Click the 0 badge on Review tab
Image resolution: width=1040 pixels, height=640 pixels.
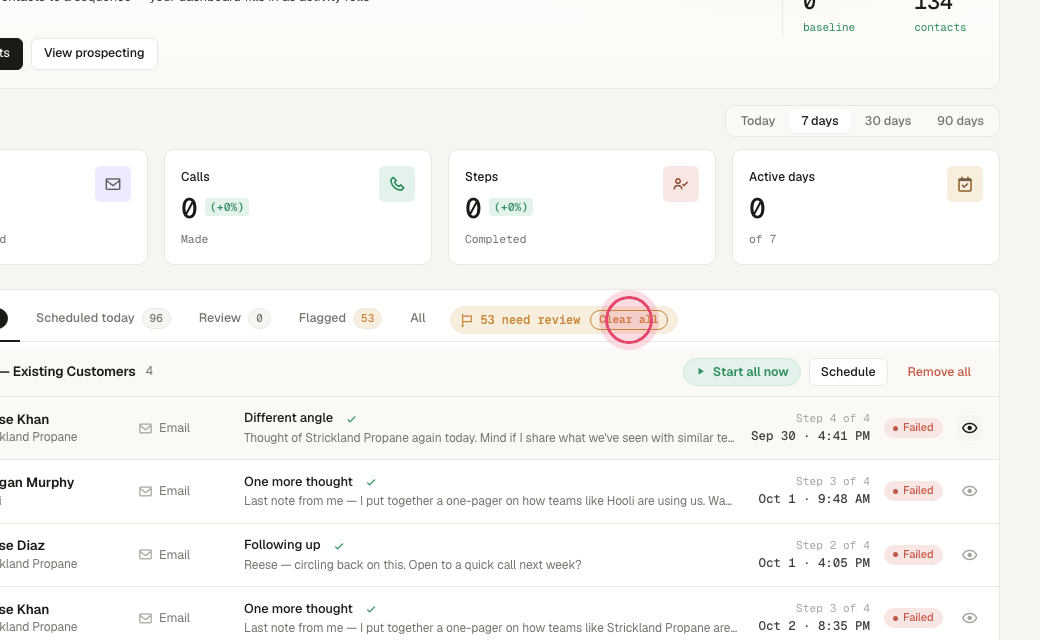pos(259,318)
